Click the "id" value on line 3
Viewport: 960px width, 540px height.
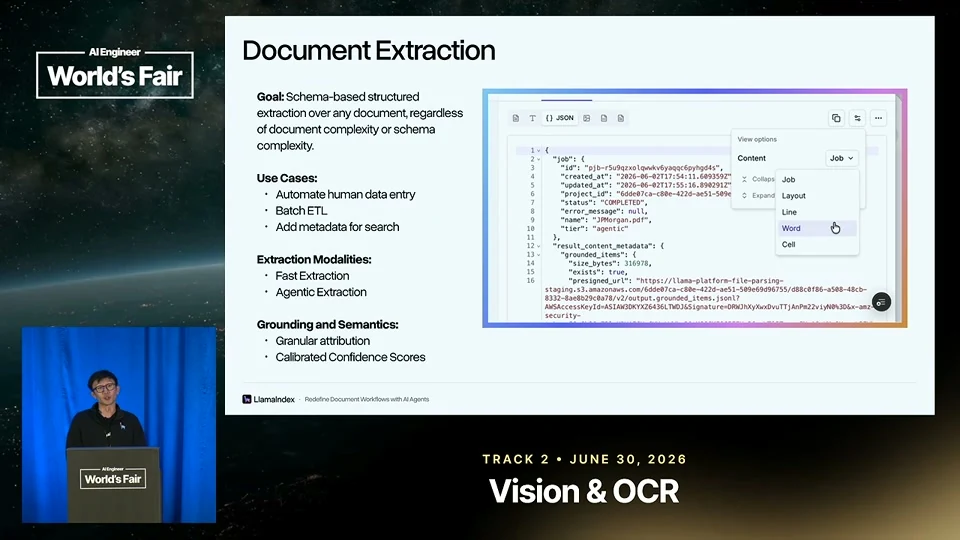(x=653, y=168)
